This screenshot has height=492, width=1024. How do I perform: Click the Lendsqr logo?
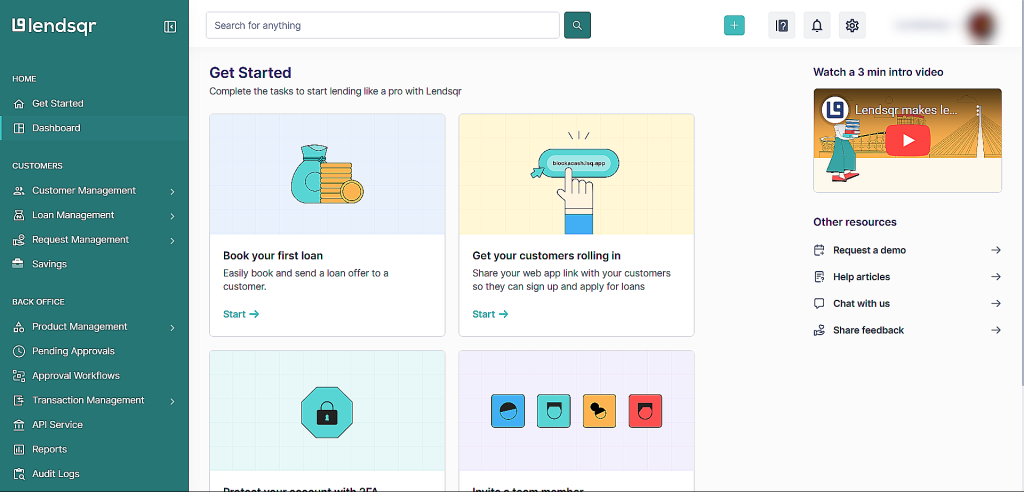point(54,26)
